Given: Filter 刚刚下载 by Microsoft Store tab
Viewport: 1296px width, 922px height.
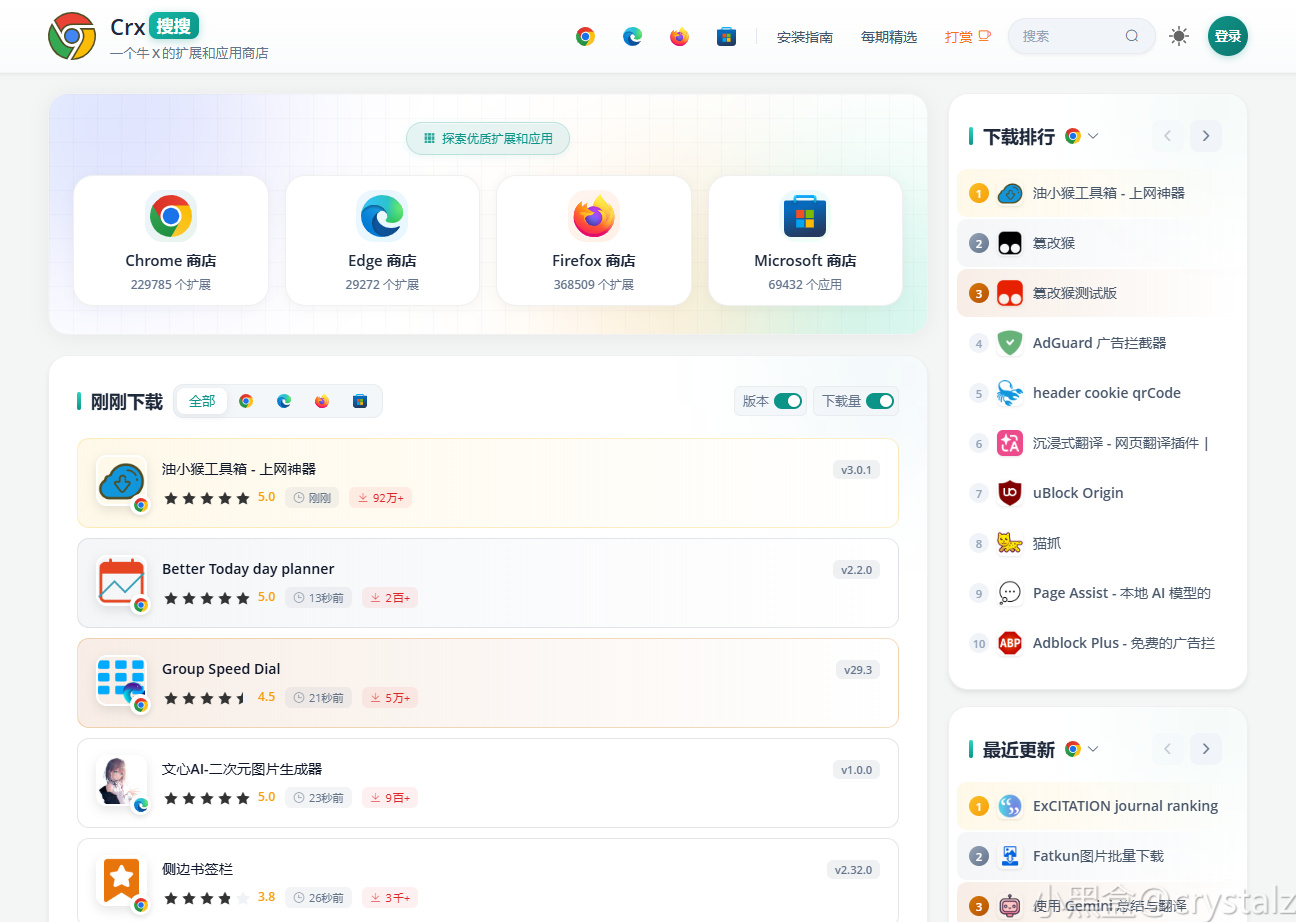Looking at the screenshot, I should click(360, 401).
